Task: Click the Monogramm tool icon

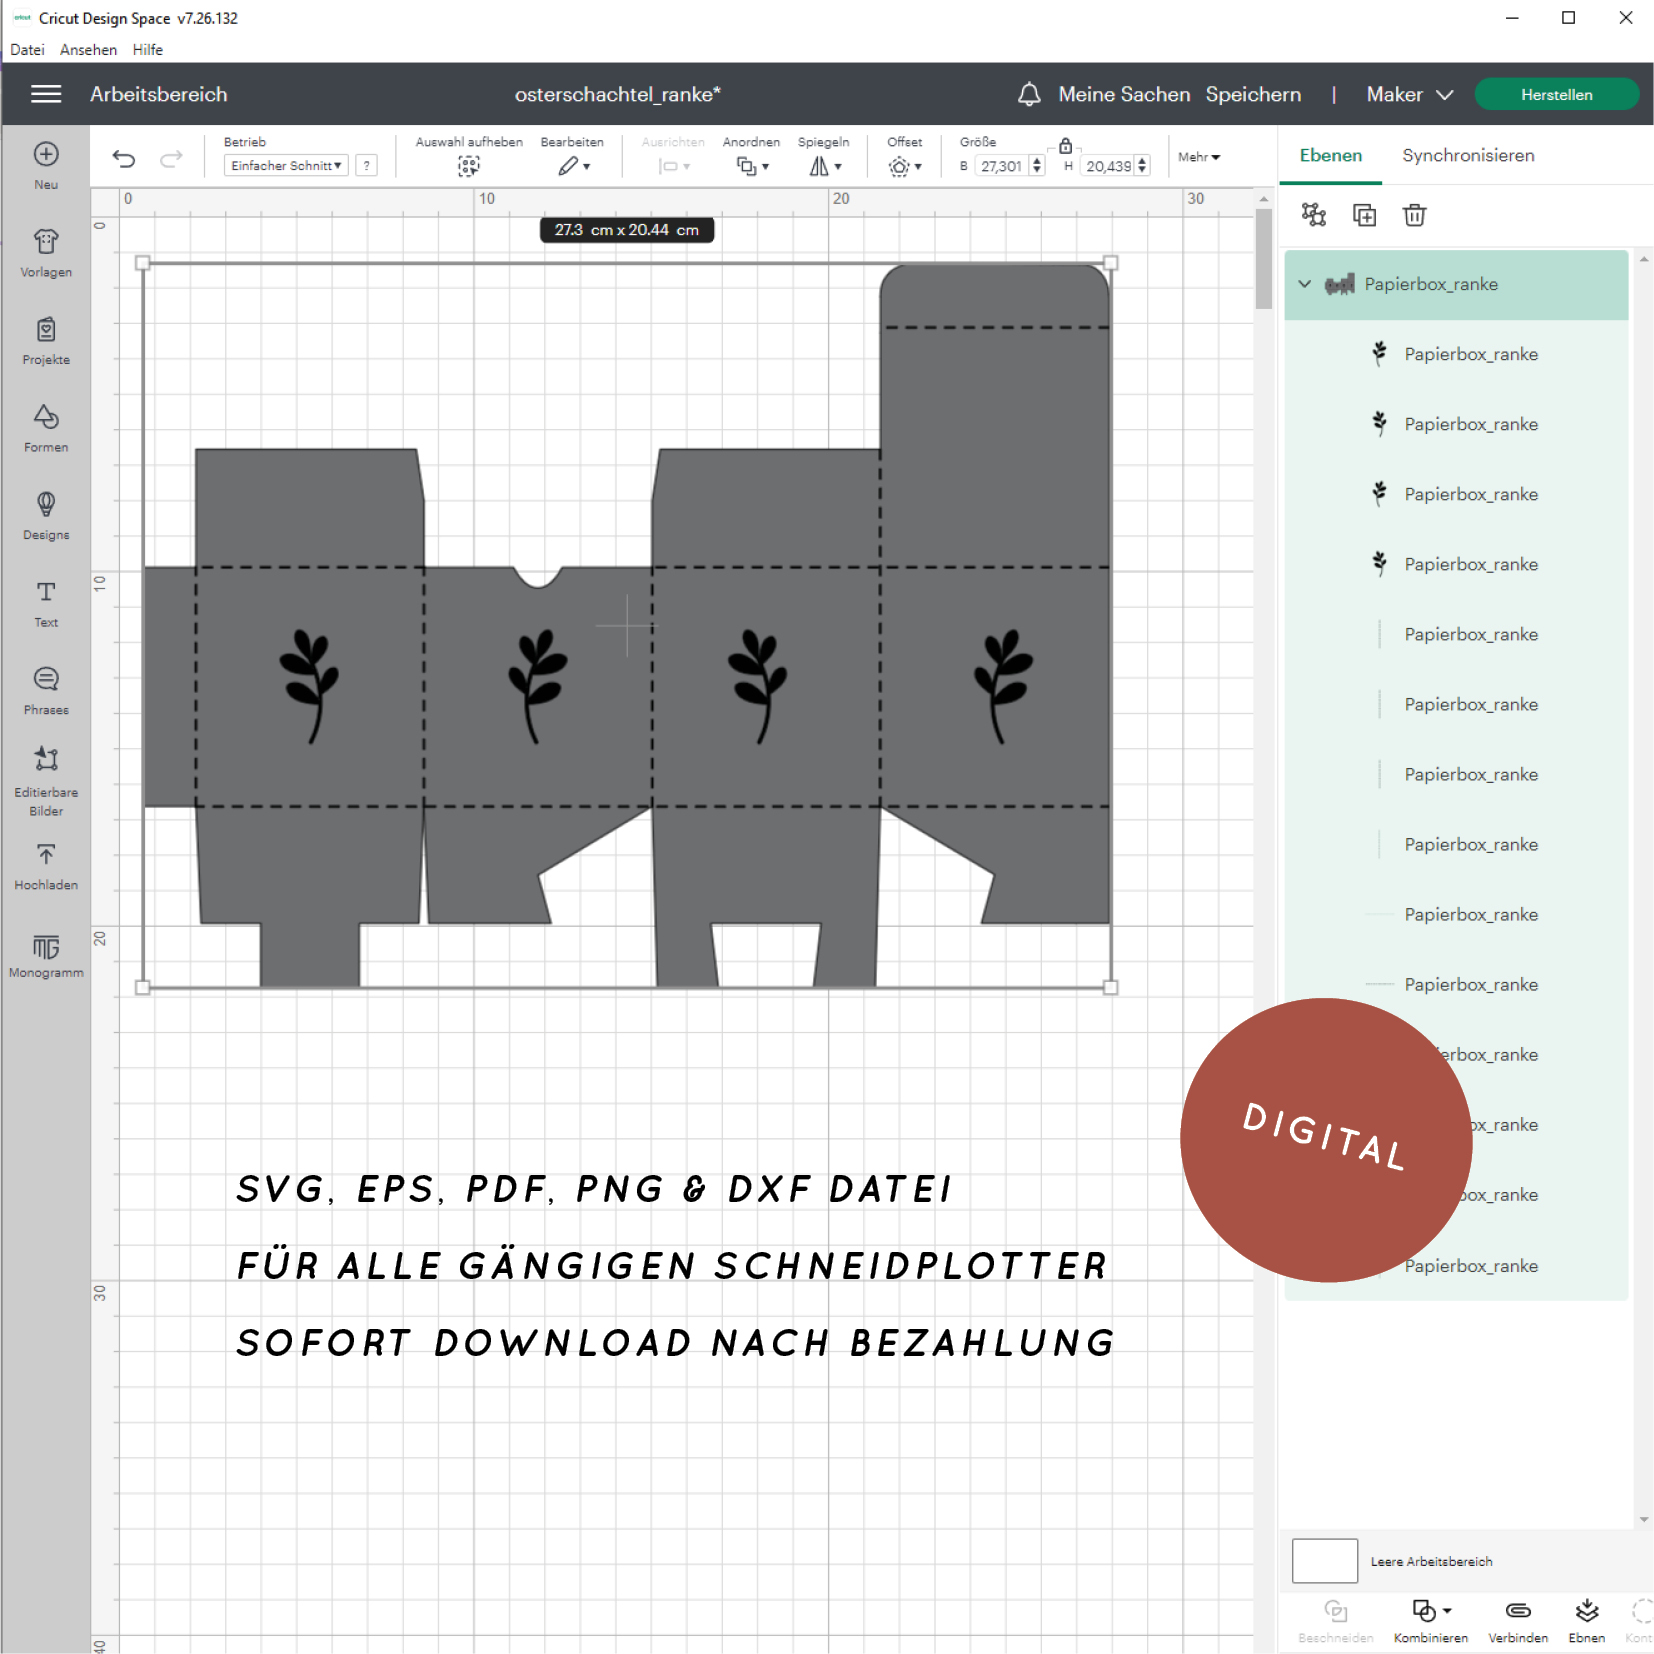Action: point(46,953)
